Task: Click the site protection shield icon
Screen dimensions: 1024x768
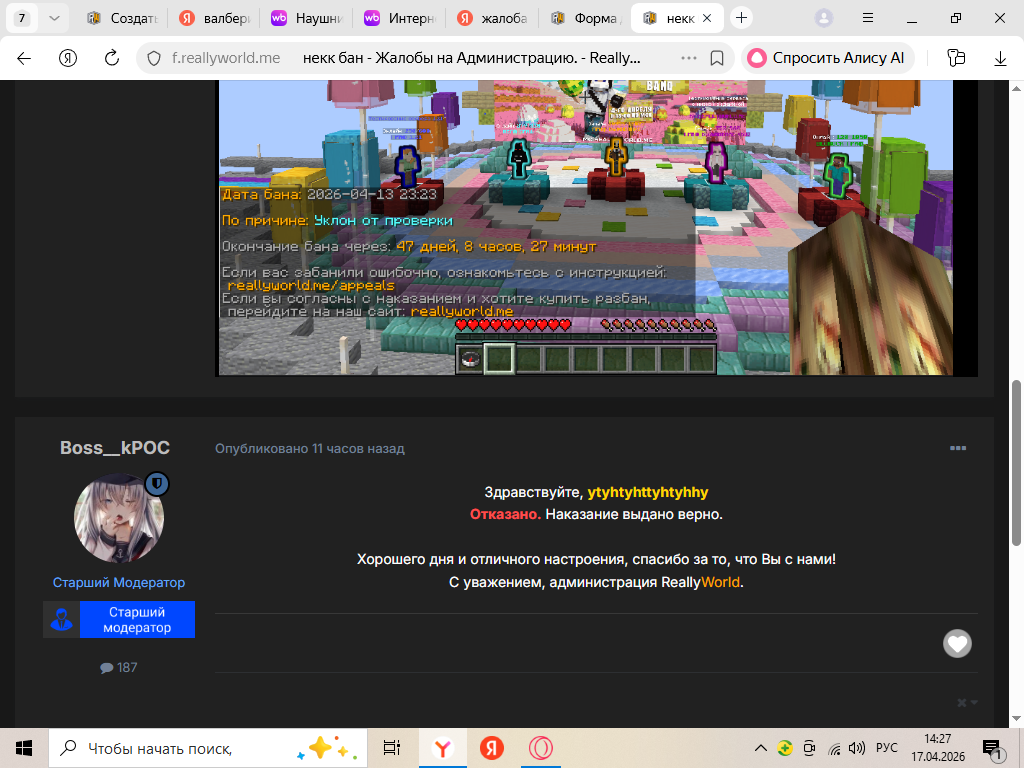Action: [x=154, y=58]
